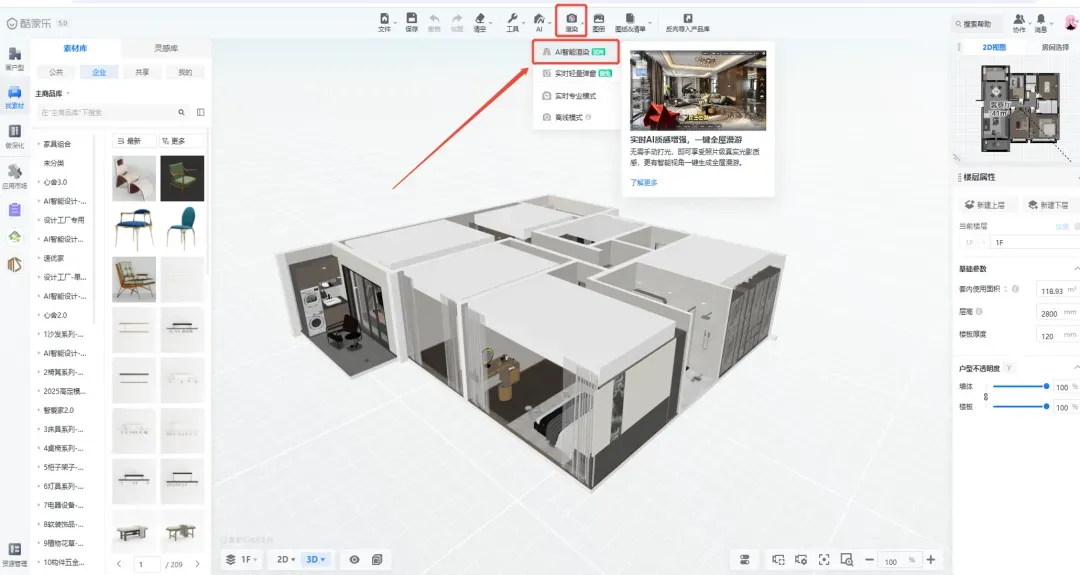Switch to 2D视图 tab in right panel
The image size is (1080, 575).
coord(993,47)
